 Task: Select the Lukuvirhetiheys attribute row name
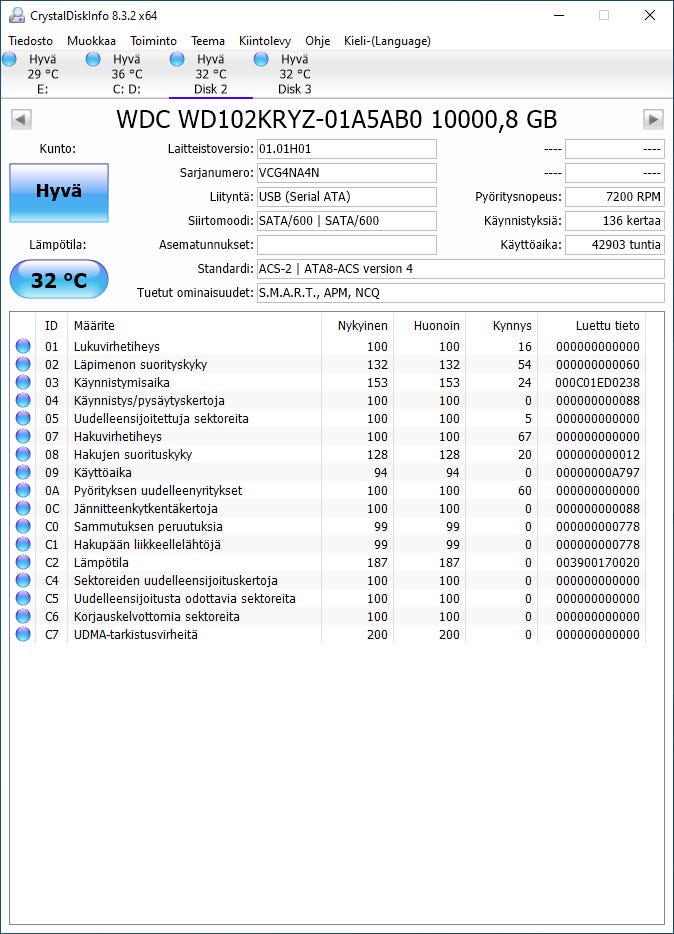click(x=117, y=346)
